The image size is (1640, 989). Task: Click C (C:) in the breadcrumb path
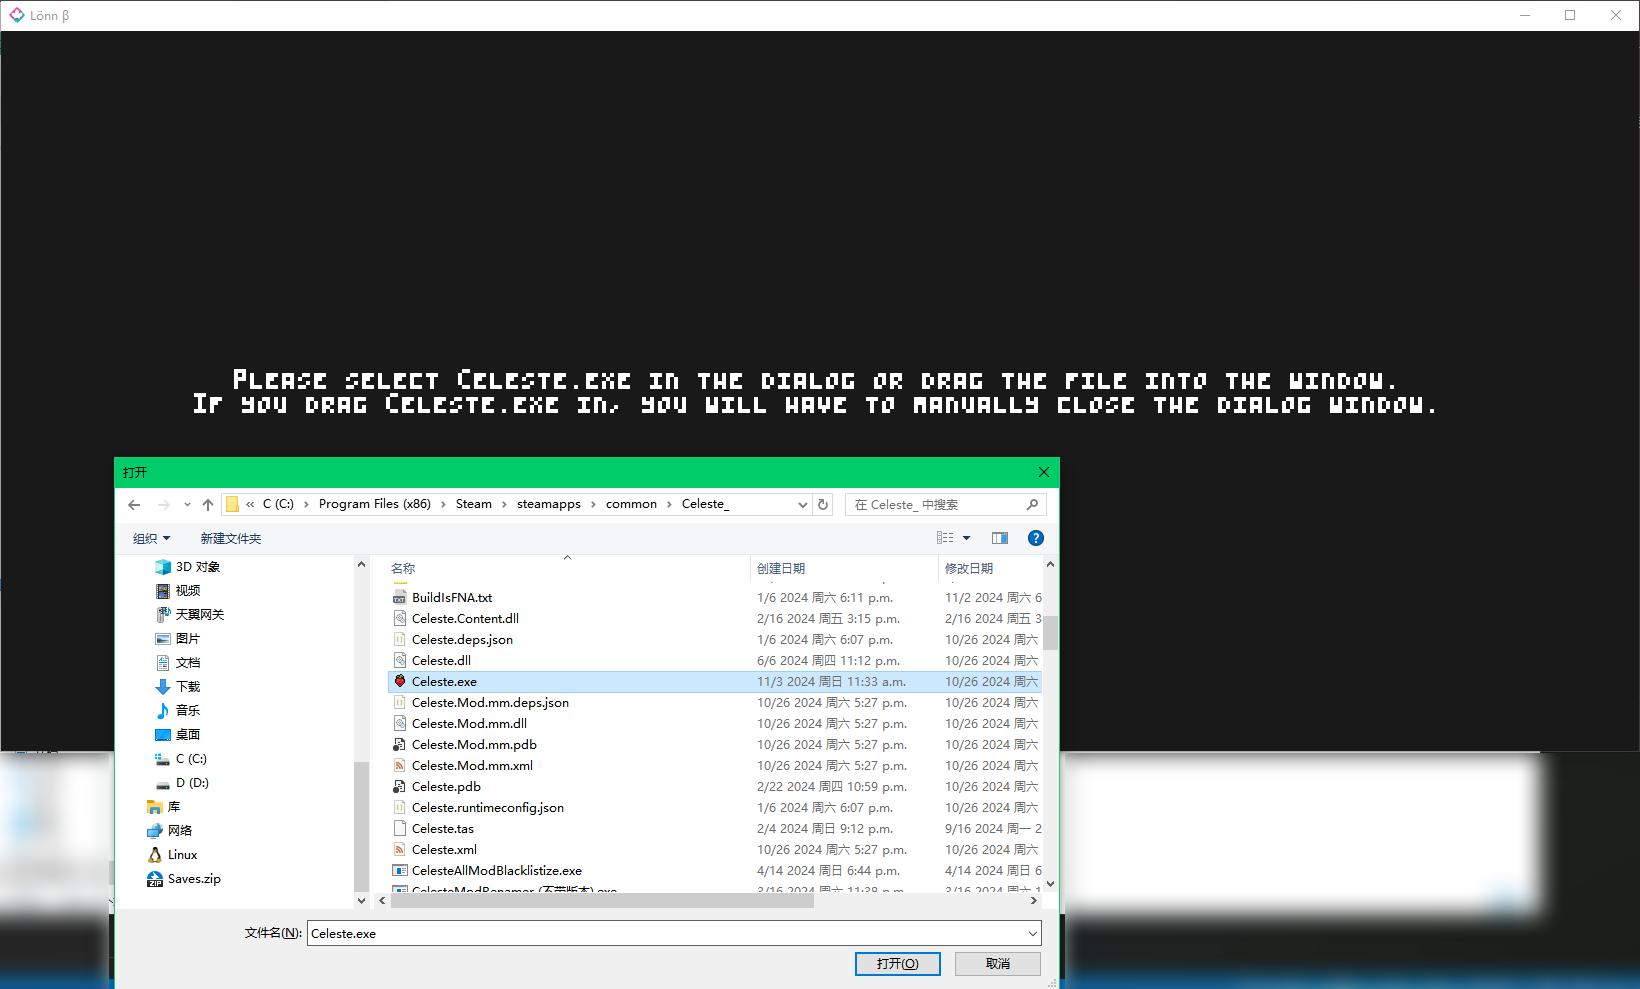click(278, 504)
